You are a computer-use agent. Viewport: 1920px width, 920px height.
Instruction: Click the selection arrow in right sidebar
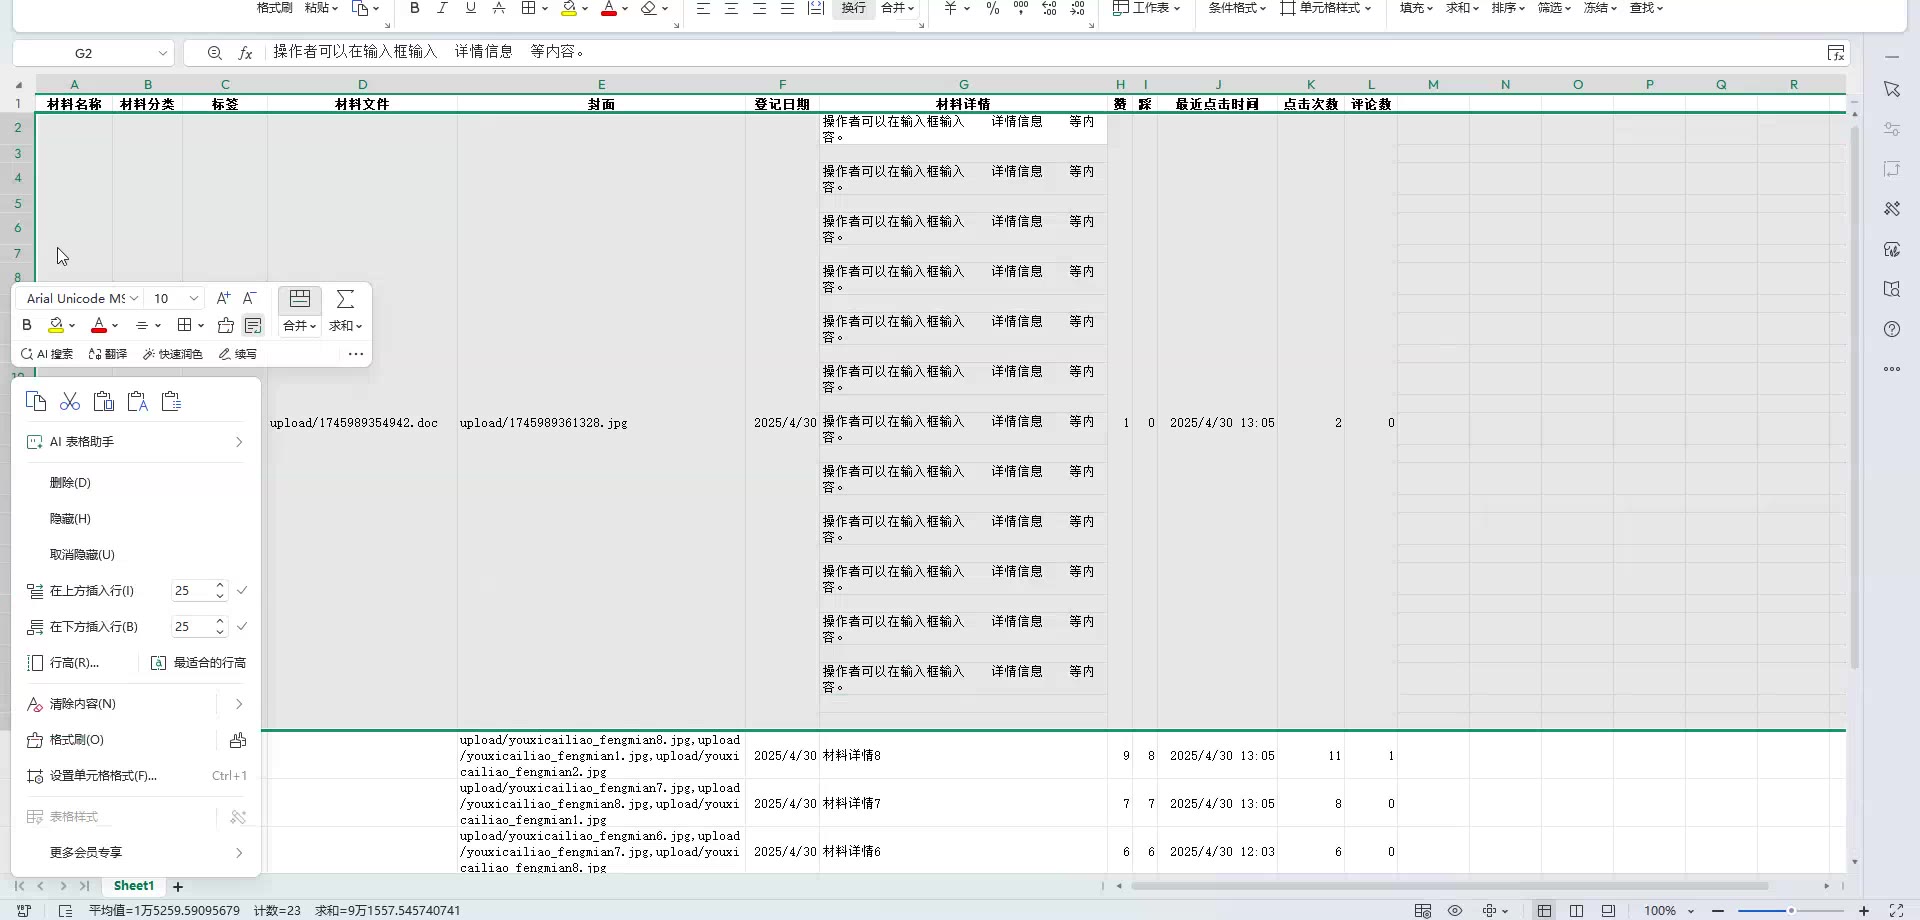pyautogui.click(x=1892, y=89)
